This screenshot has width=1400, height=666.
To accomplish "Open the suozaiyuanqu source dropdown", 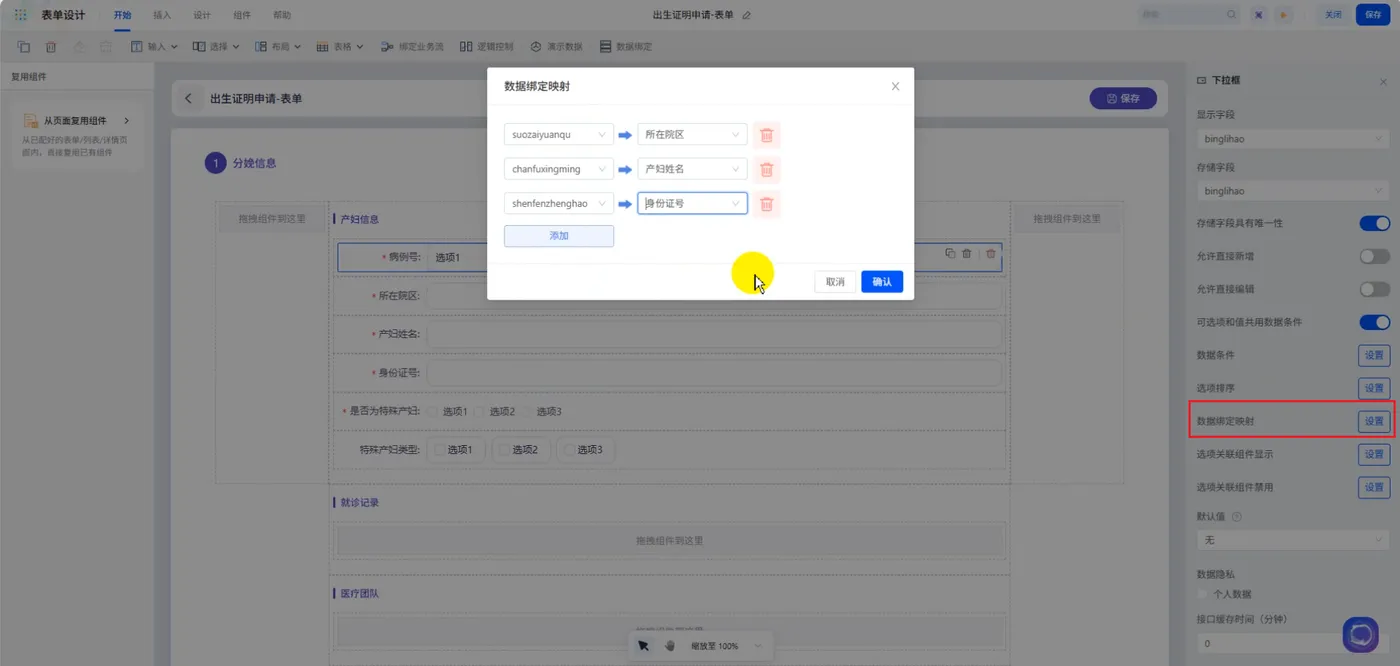I will pyautogui.click(x=558, y=135).
